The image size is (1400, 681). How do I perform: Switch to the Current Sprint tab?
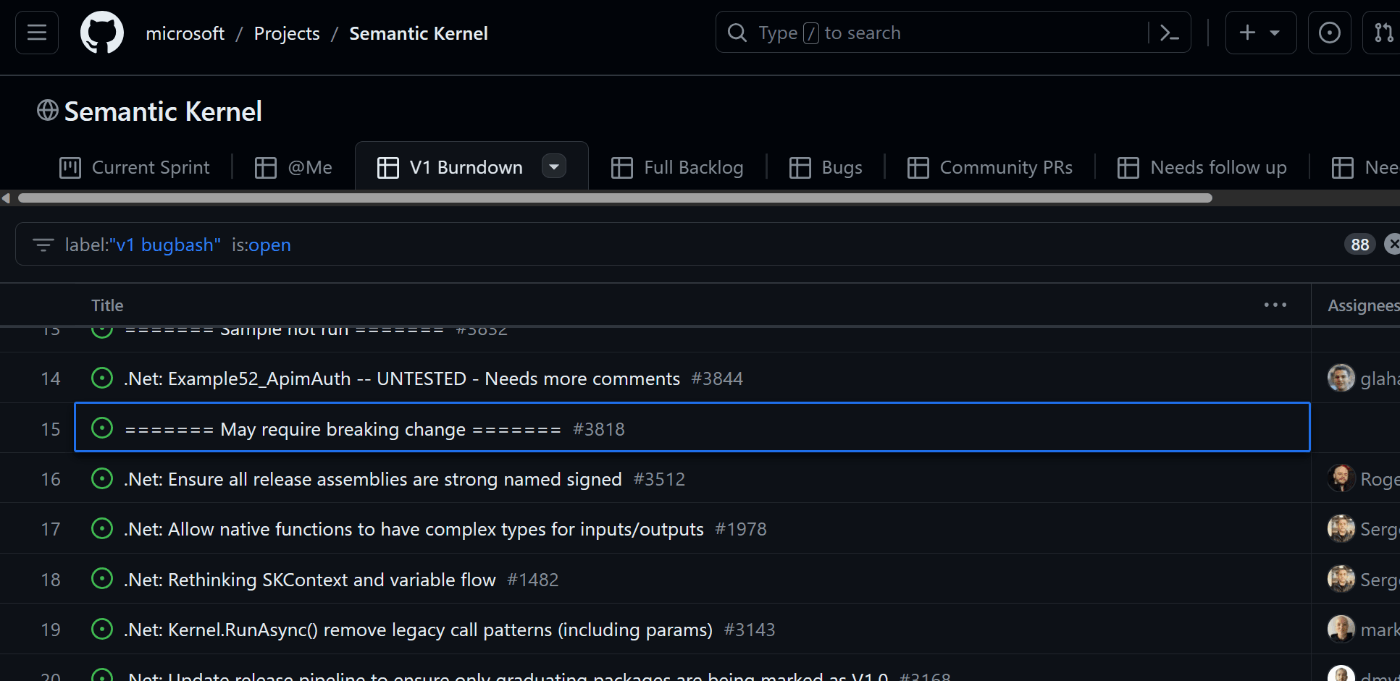[135, 167]
